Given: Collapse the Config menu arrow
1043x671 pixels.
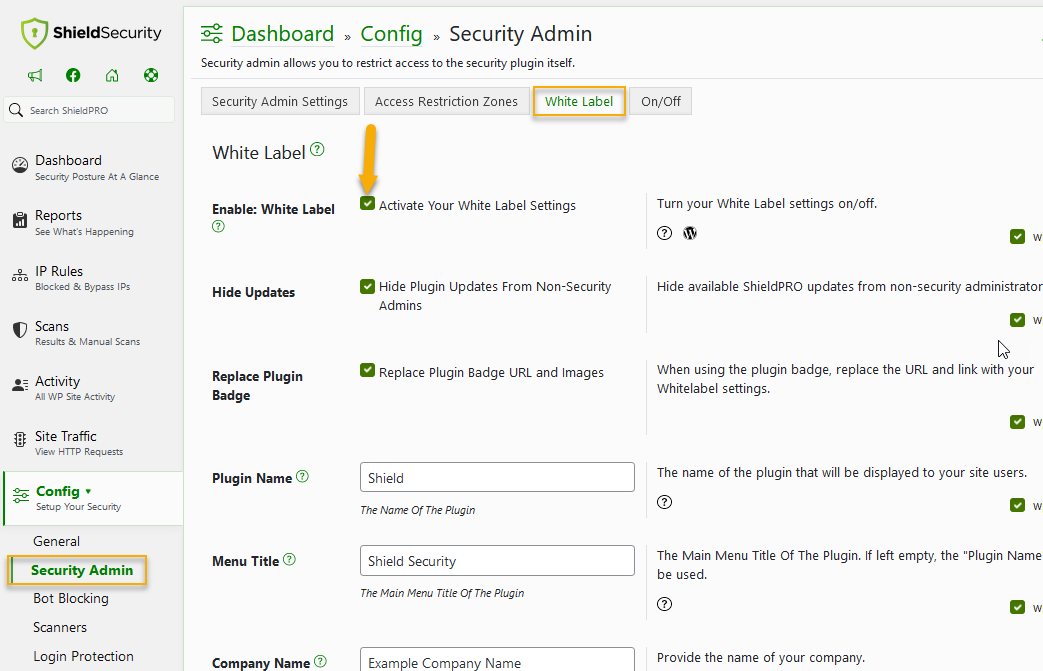Looking at the screenshot, I should coord(88,492).
